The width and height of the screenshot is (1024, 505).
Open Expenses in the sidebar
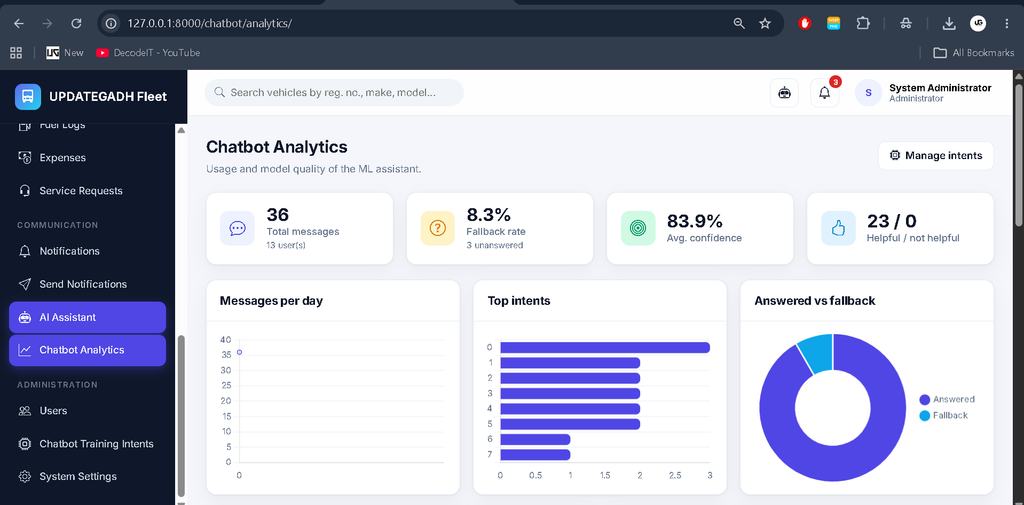click(88, 157)
